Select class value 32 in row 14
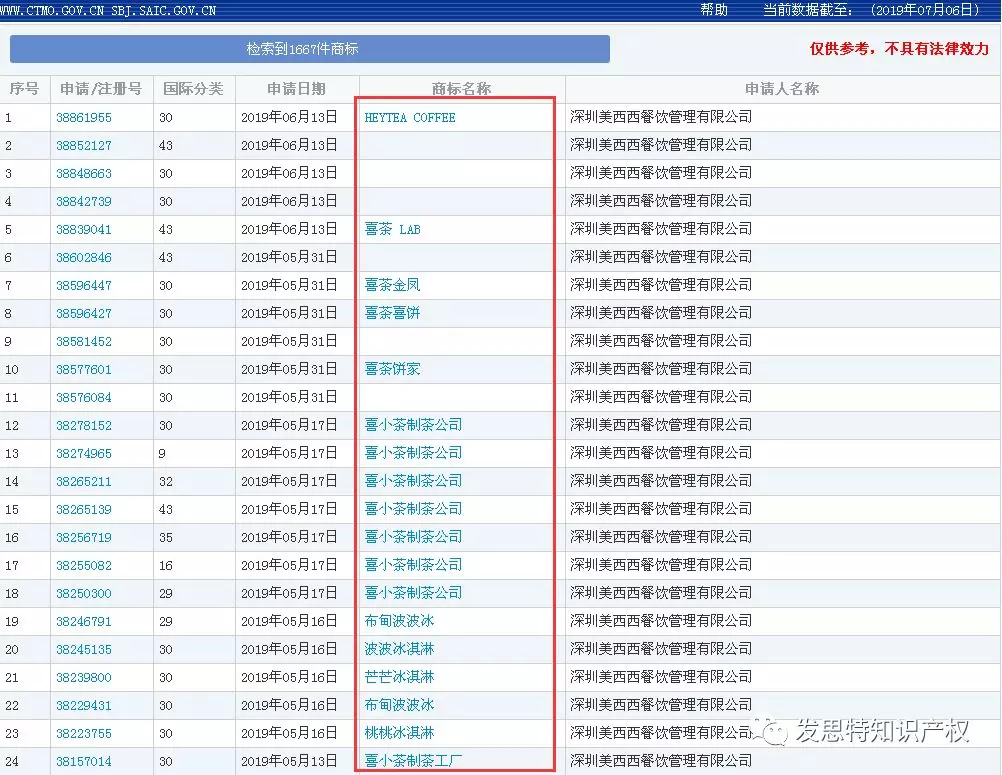Viewport: 1002px width, 775px height. pos(166,482)
